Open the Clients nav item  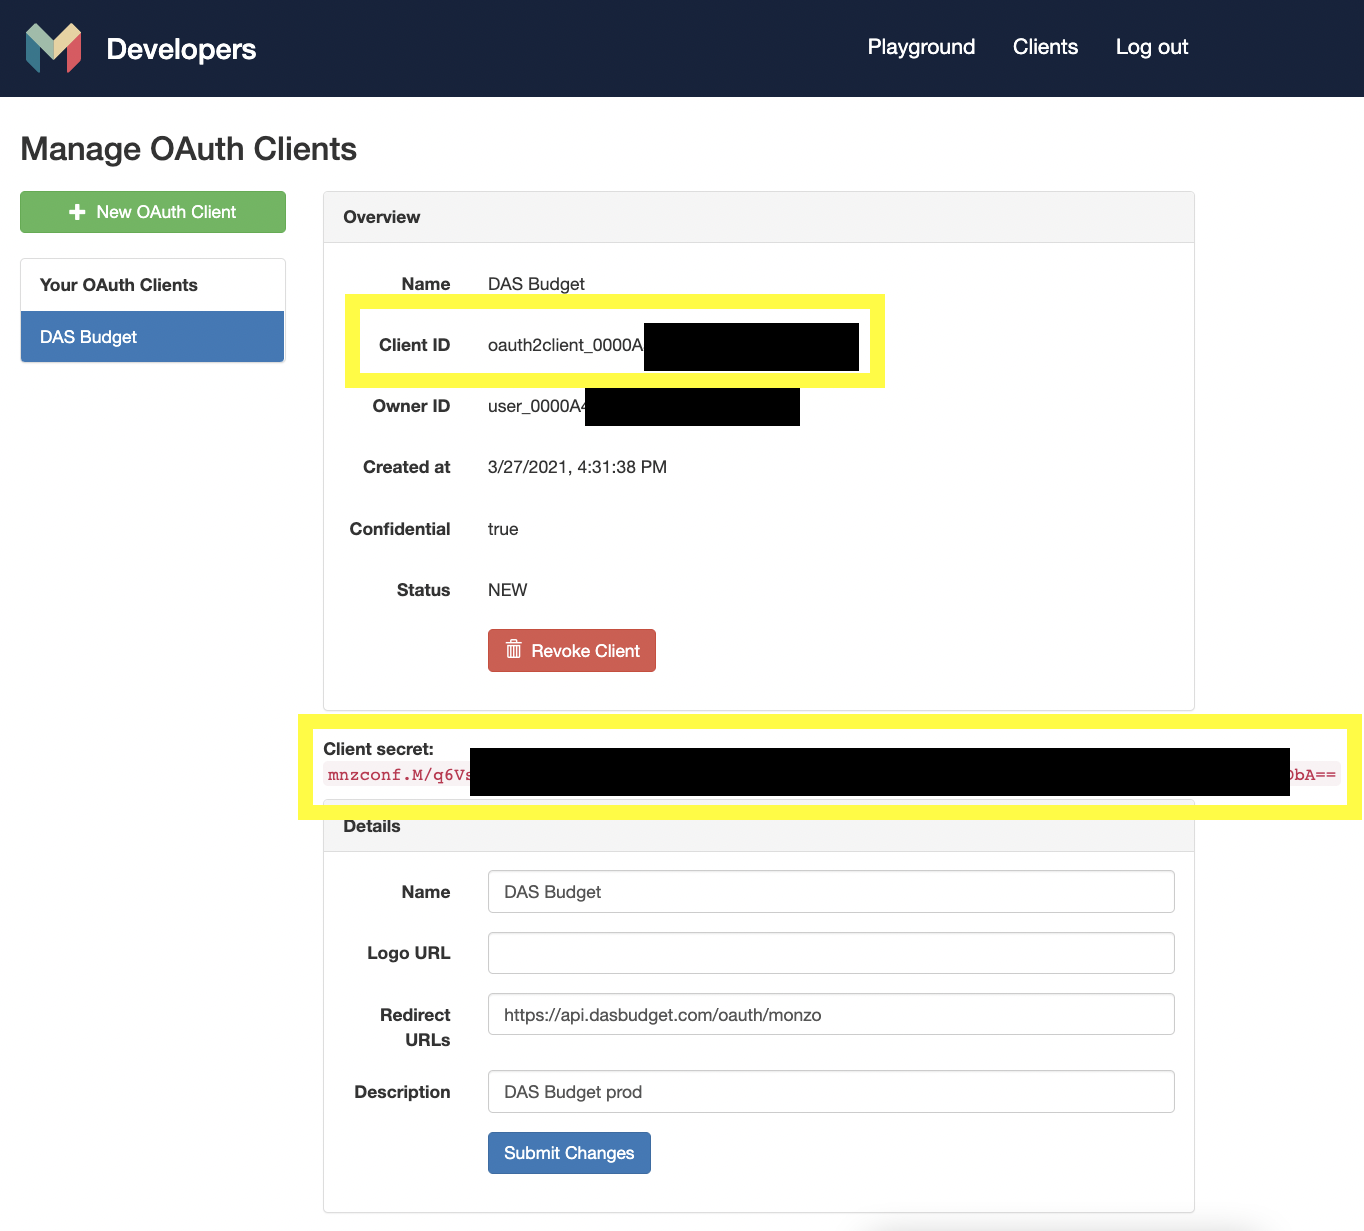[1045, 47]
